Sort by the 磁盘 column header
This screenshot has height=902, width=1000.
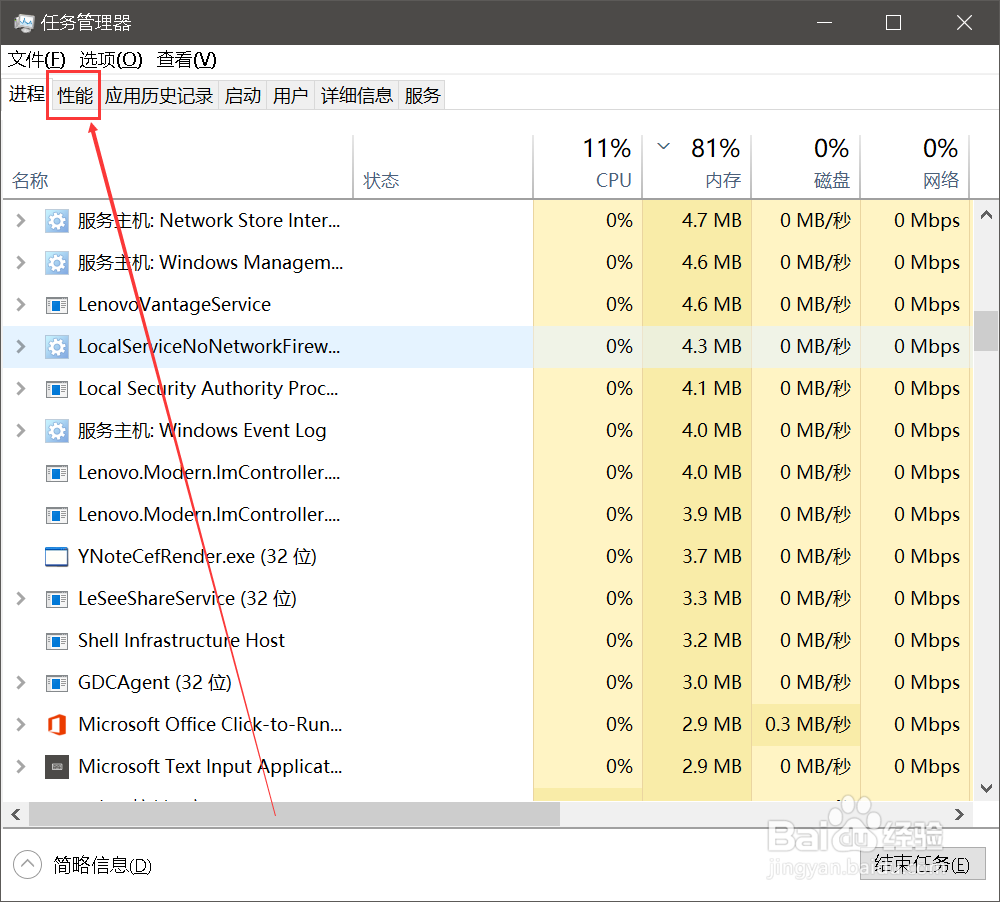(x=806, y=166)
